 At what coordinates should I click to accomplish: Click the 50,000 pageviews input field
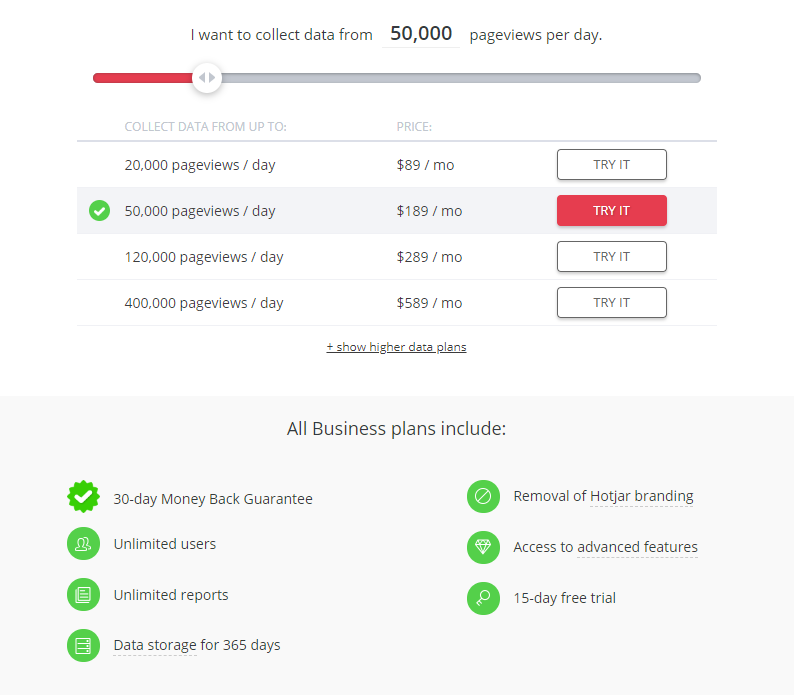click(x=421, y=34)
